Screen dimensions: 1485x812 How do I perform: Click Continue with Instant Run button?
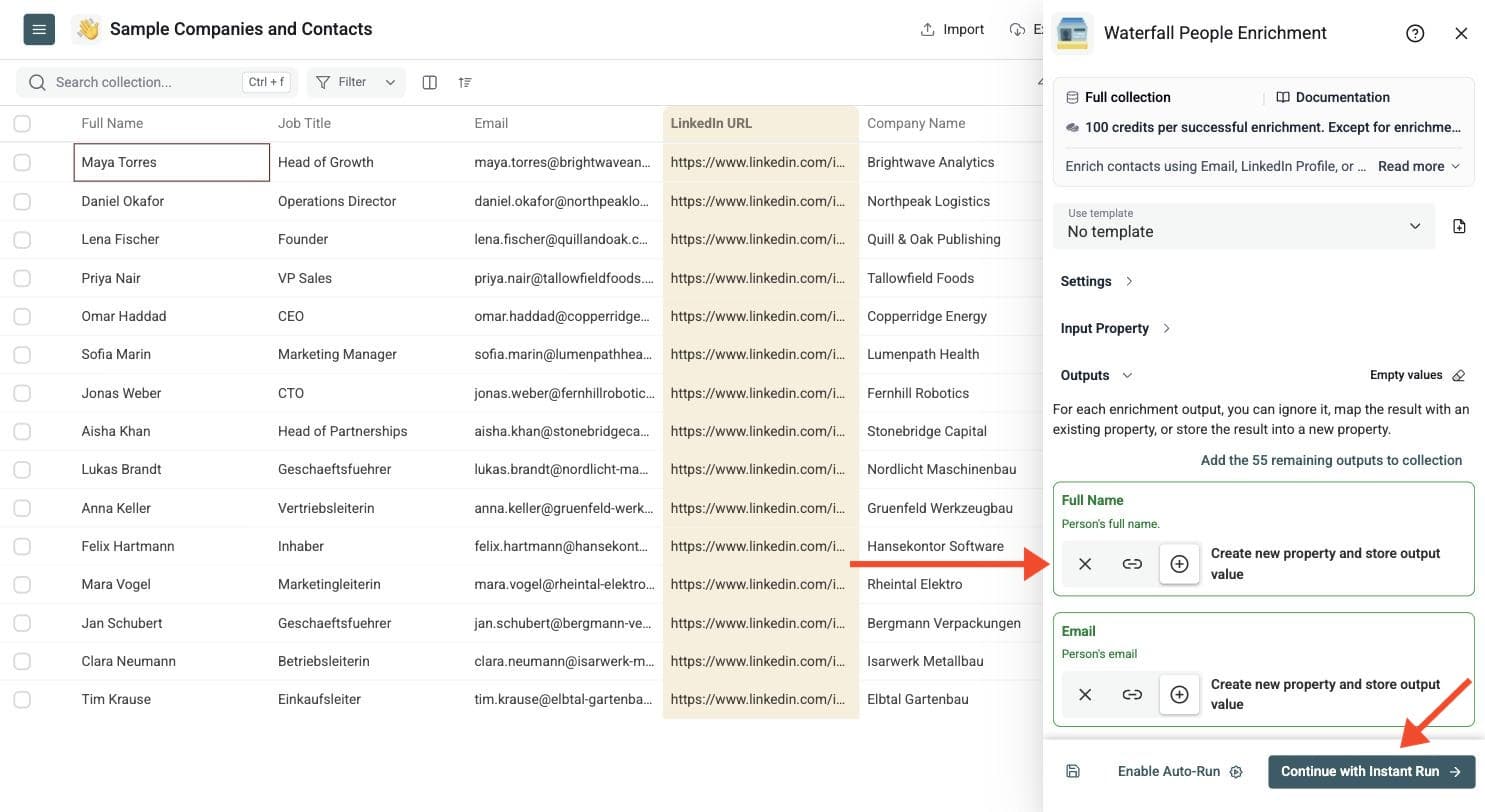pyautogui.click(x=1371, y=771)
